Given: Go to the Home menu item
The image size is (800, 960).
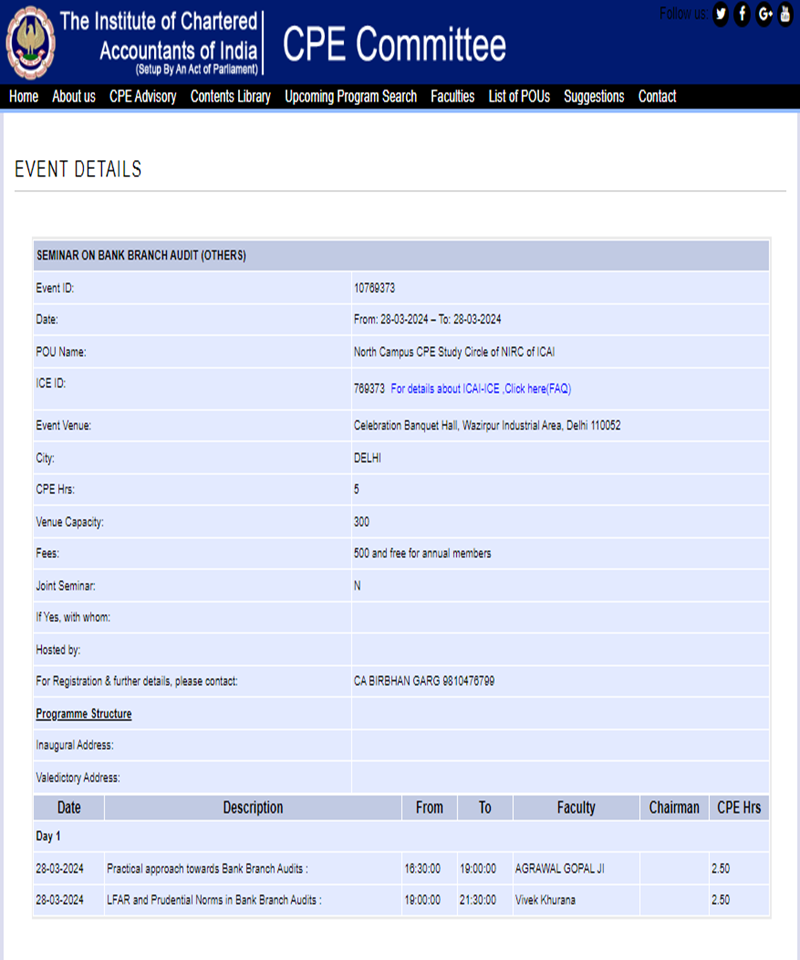Looking at the screenshot, I should [x=24, y=97].
